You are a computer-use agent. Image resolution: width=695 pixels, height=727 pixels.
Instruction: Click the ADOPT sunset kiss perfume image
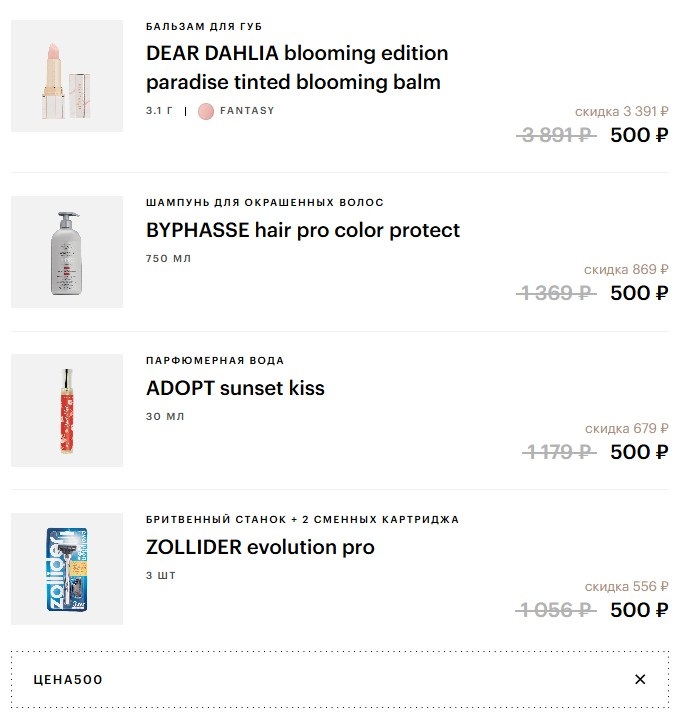pyautogui.click(x=67, y=410)
